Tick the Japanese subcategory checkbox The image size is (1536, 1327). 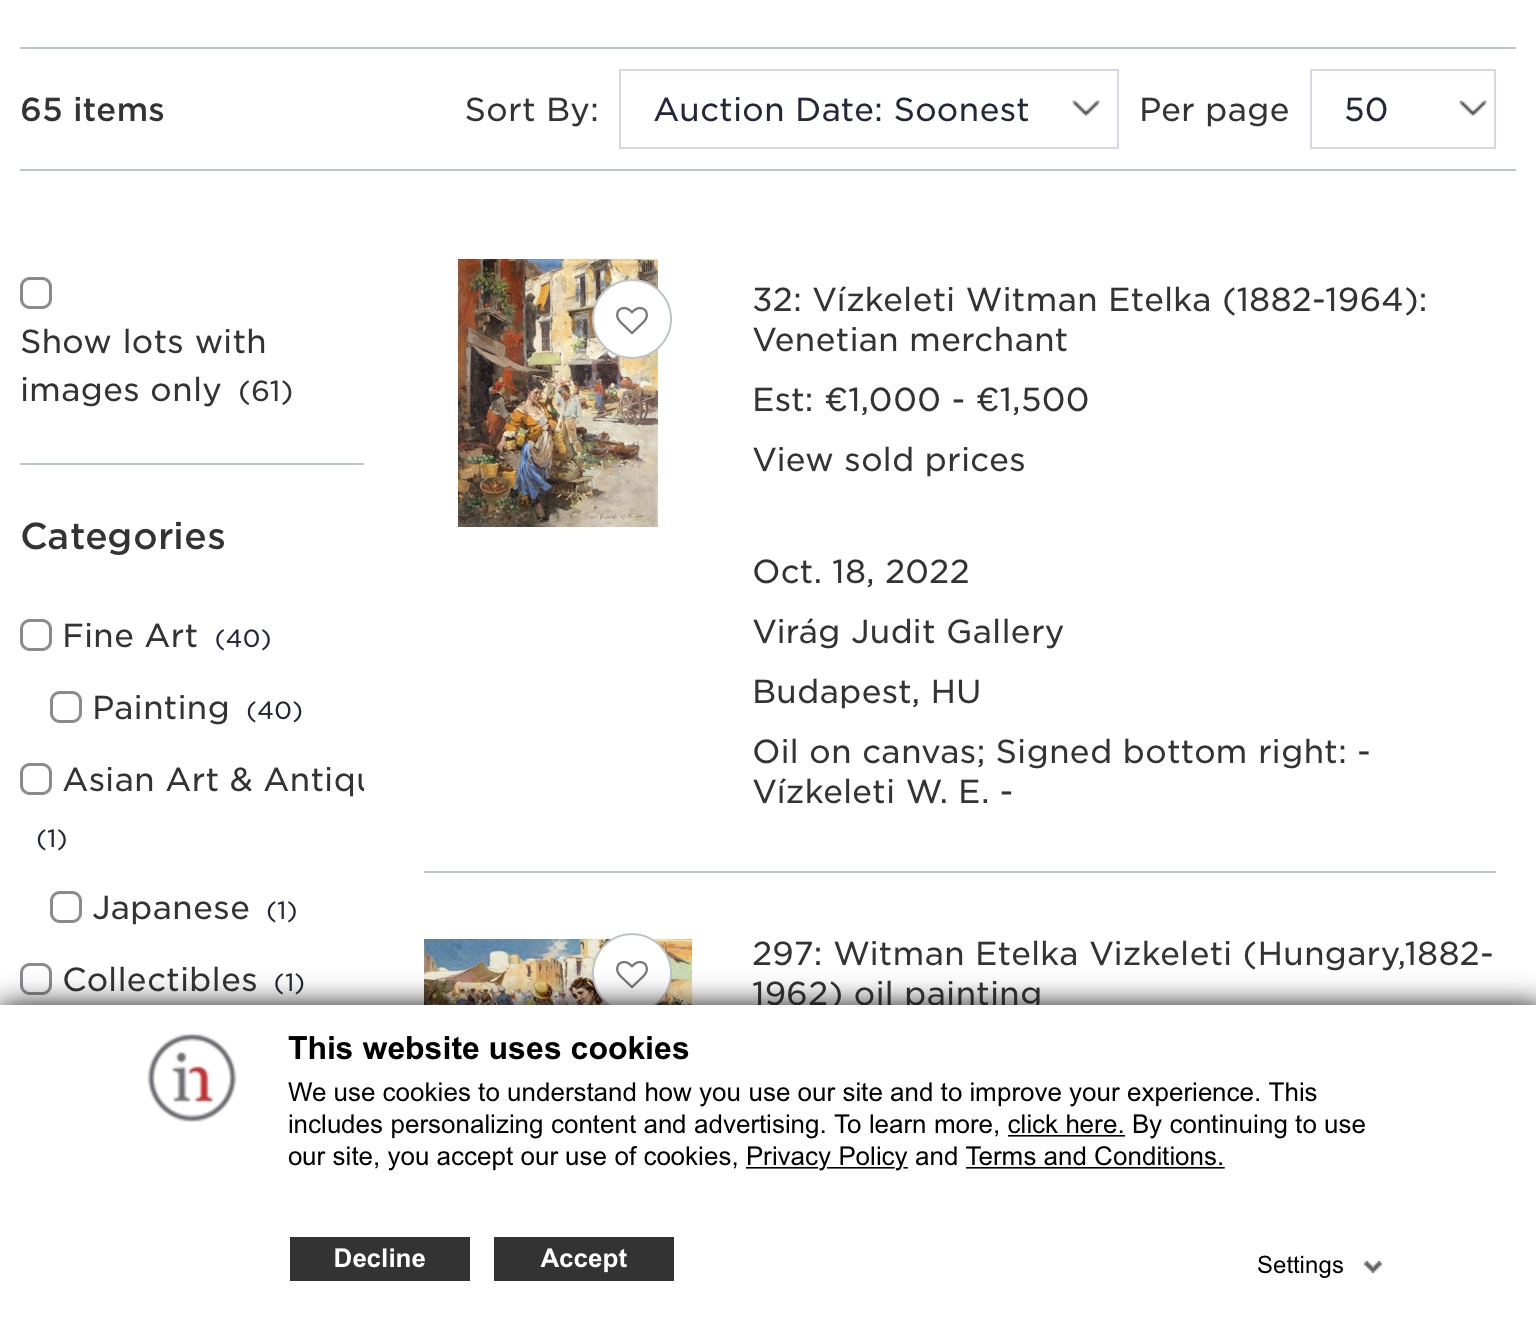pos(67,907)
